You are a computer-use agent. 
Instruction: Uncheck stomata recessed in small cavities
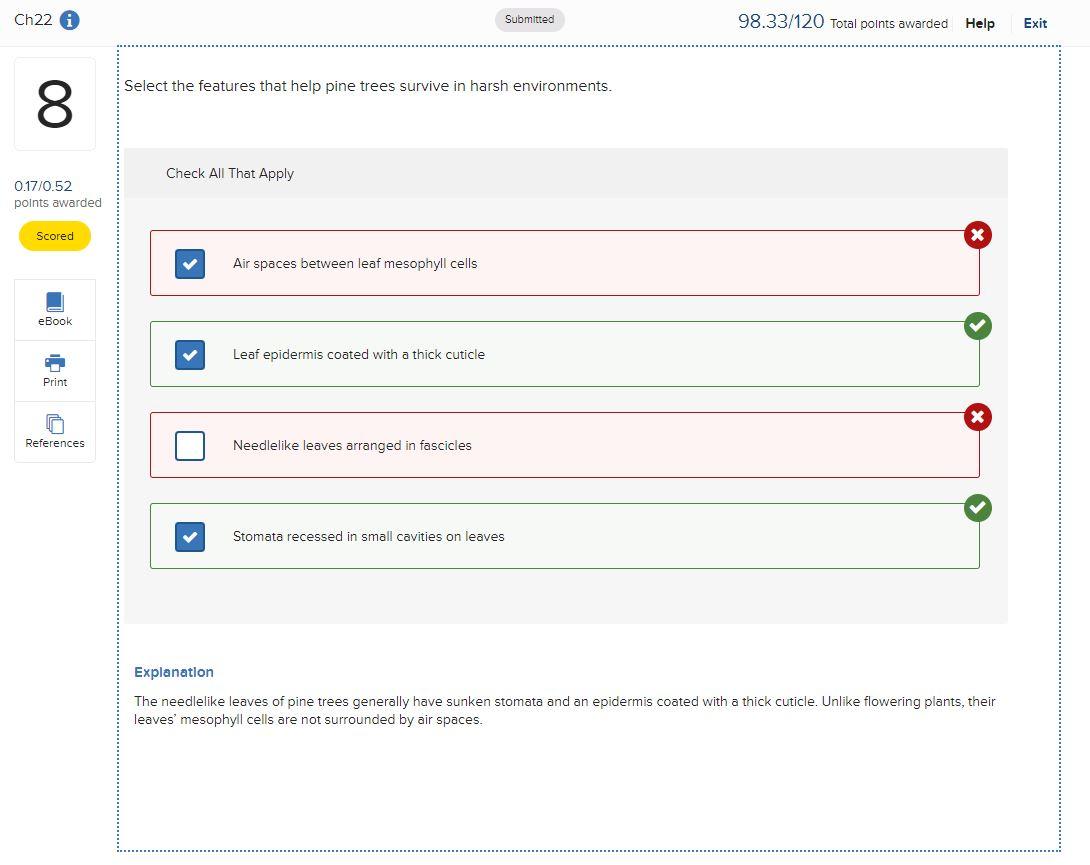pyautogui.click(x=189, y=537)
